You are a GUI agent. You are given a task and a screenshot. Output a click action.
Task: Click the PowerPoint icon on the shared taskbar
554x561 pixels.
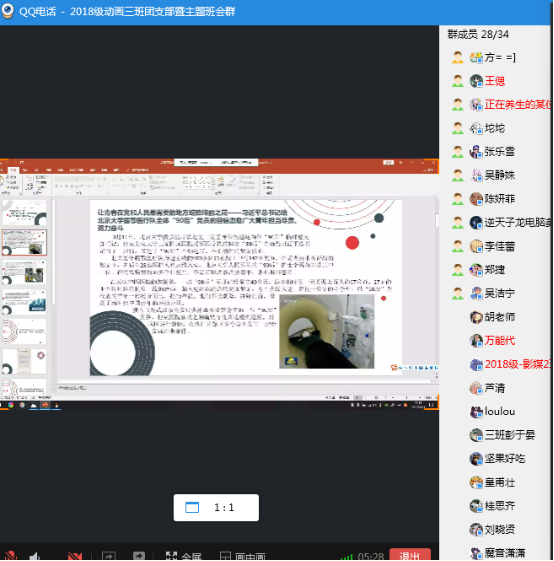click(45, 405)
